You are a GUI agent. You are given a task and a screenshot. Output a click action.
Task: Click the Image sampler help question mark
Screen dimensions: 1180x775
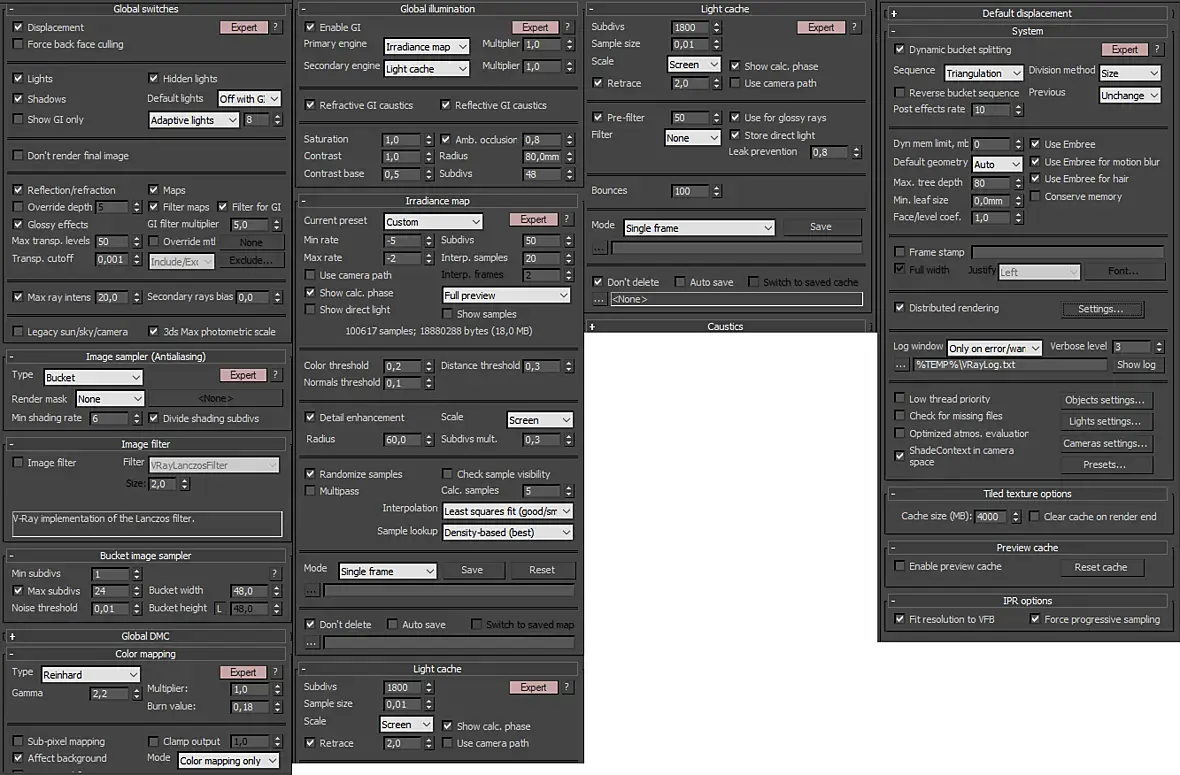pos(275,375)
